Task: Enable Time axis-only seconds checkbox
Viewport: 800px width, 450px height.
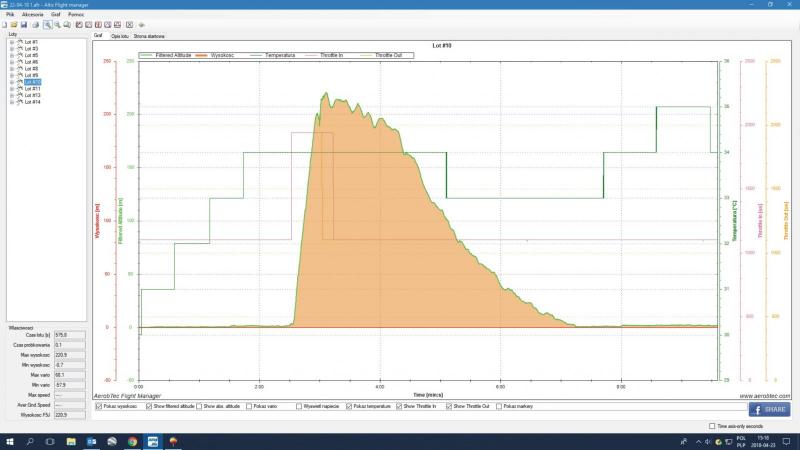Action: pos(712,426)
